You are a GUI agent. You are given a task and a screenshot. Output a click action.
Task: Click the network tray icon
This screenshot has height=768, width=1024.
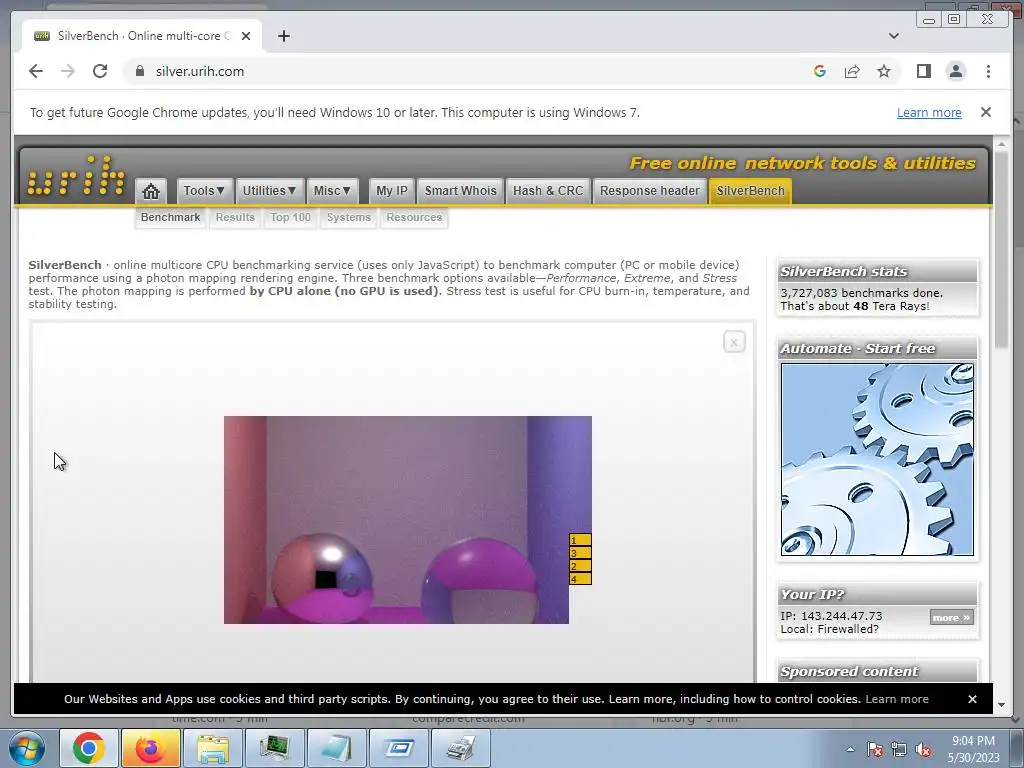pyautogui.click(x=899, y=749)
